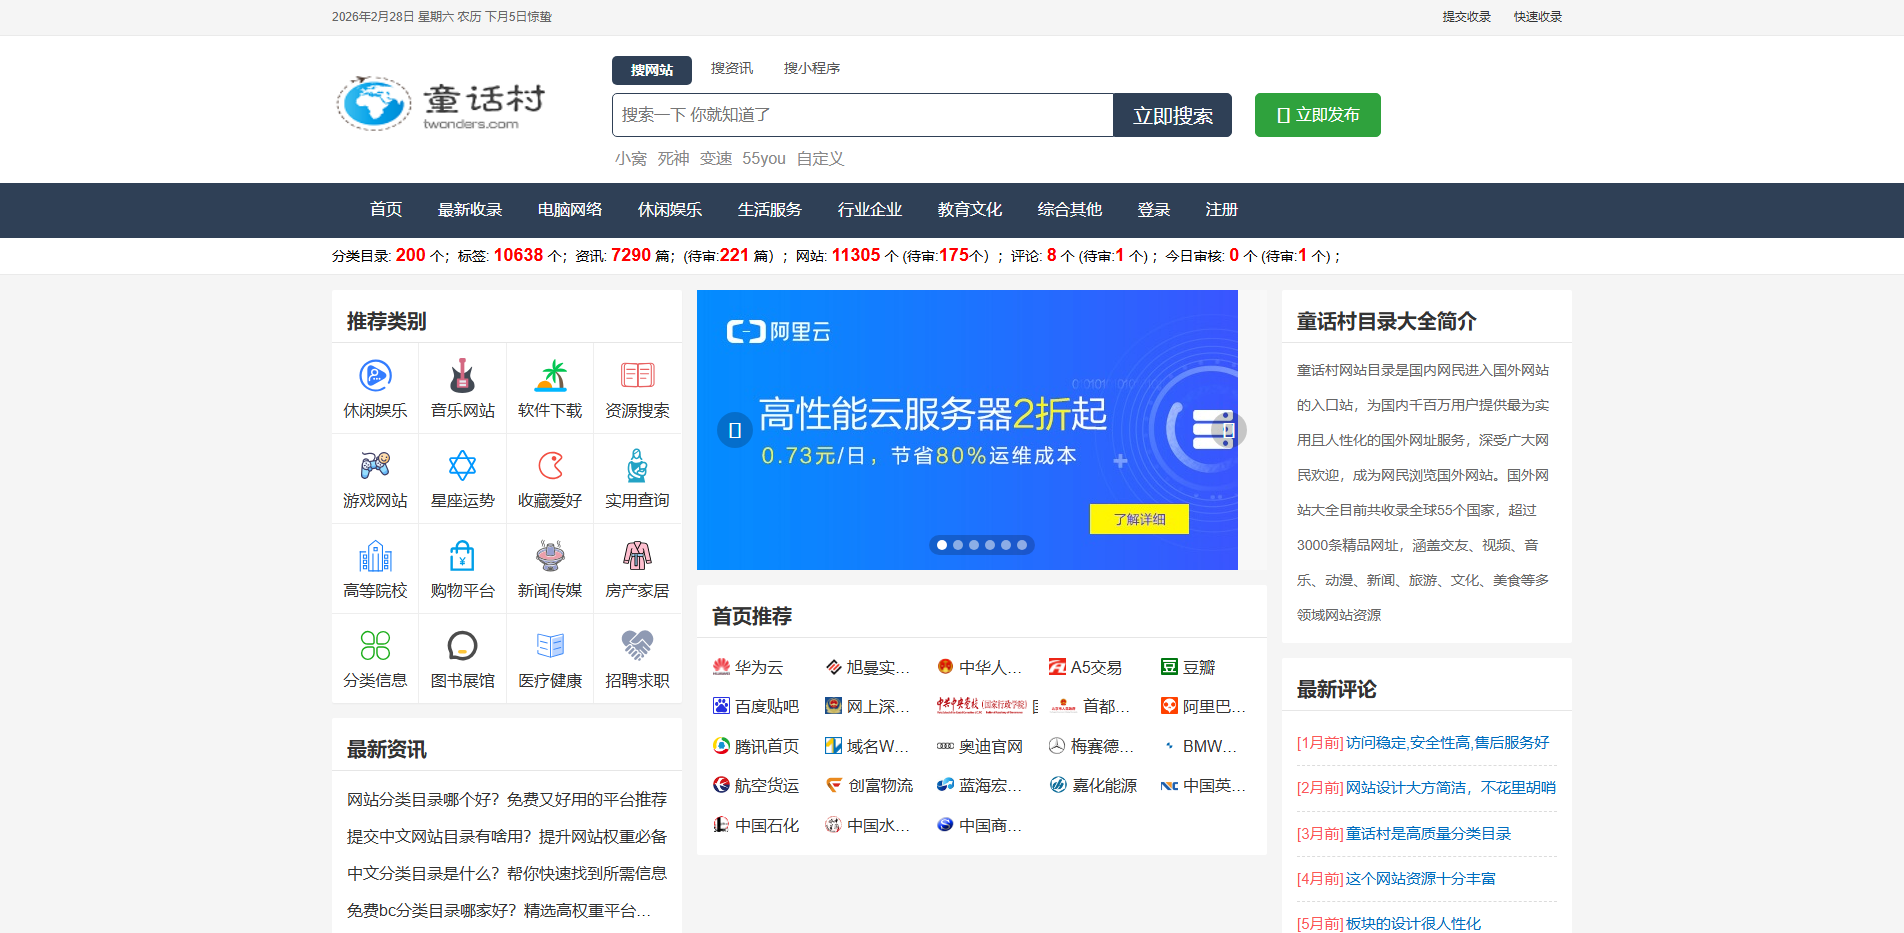Open the 提交收录 link
This screenshot has width=1904, height=933.
point(1464,16)
